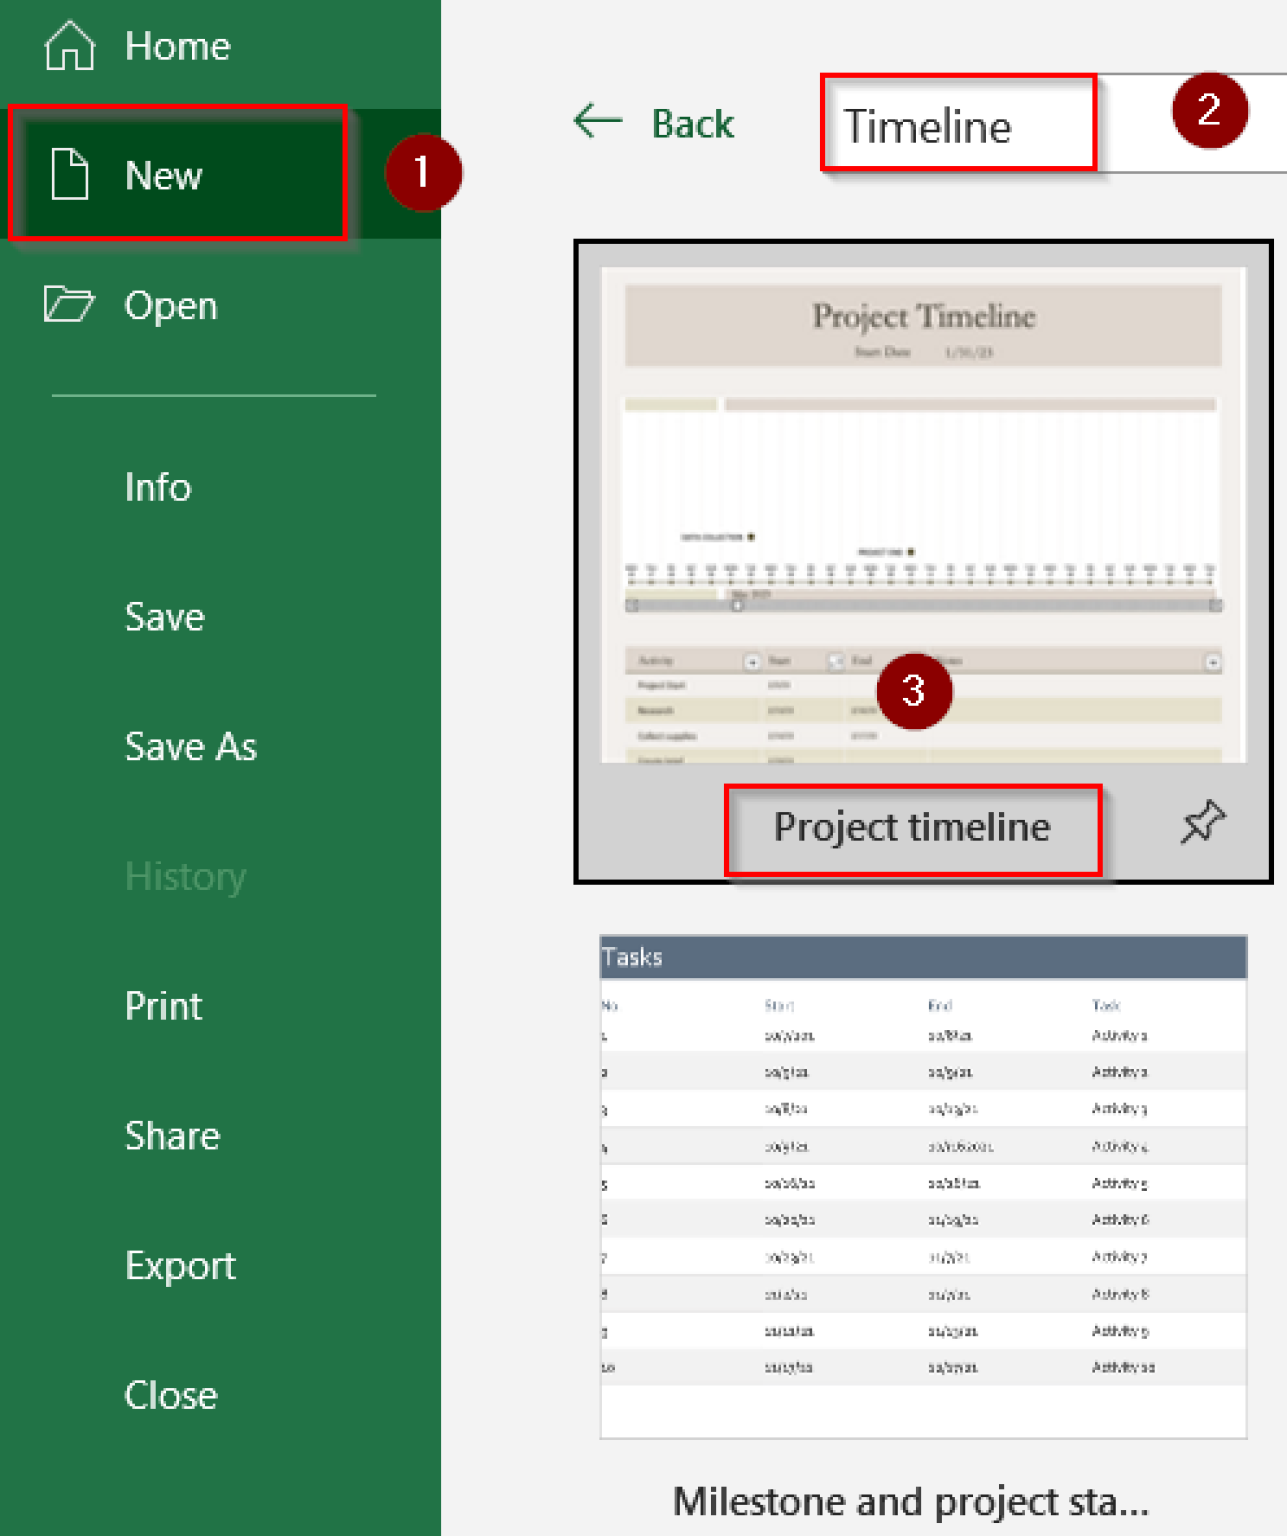Click the New label in the sidebar
1287x1536 pixels.
pyautogui.click(x=163, y=176)
